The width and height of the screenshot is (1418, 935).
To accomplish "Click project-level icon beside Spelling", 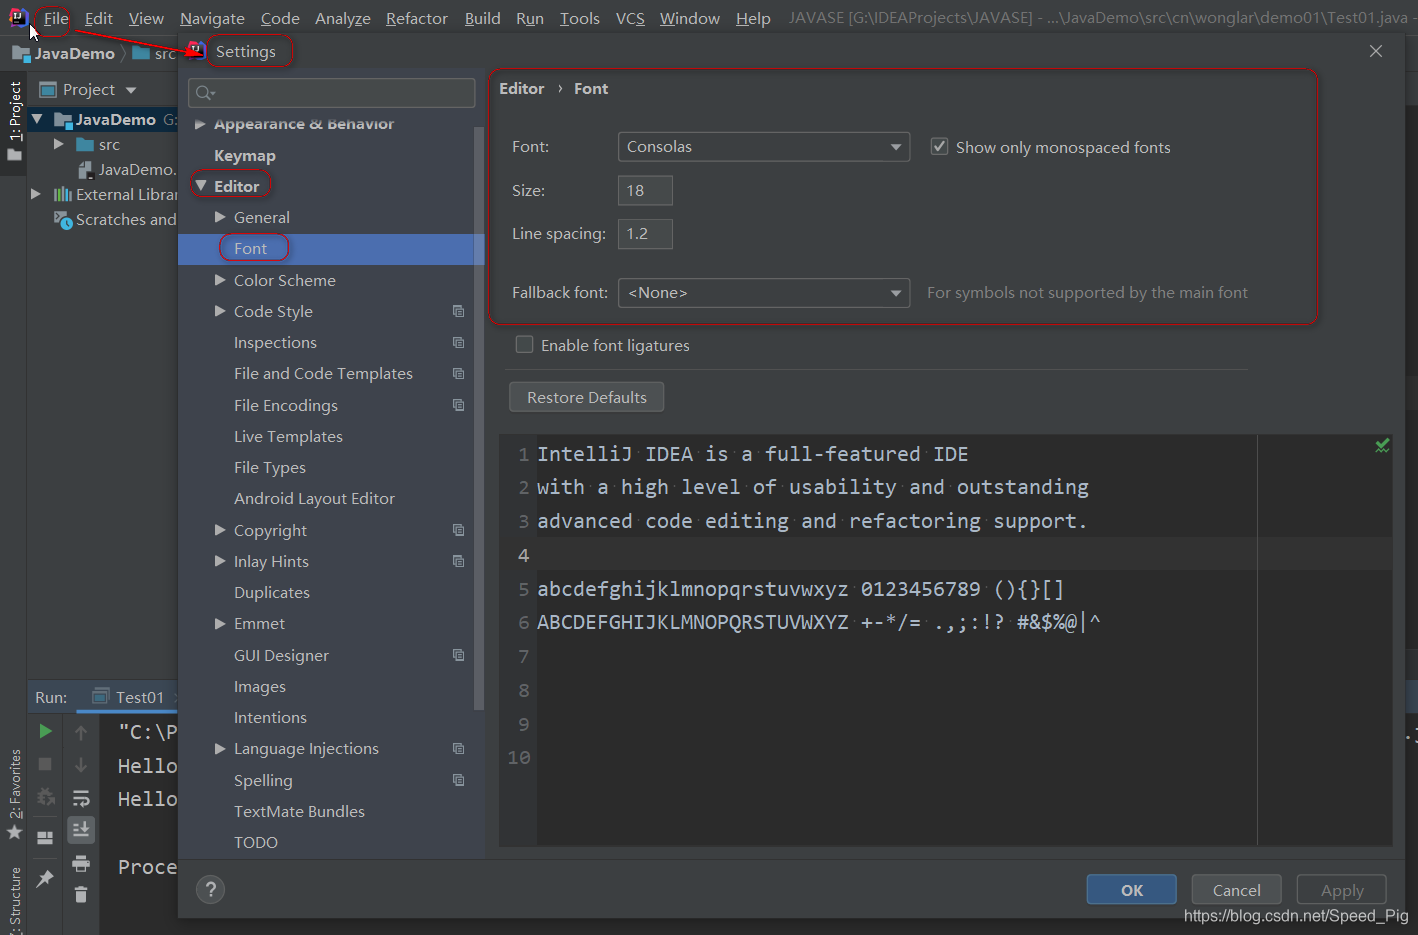I will tap(458, 780).
